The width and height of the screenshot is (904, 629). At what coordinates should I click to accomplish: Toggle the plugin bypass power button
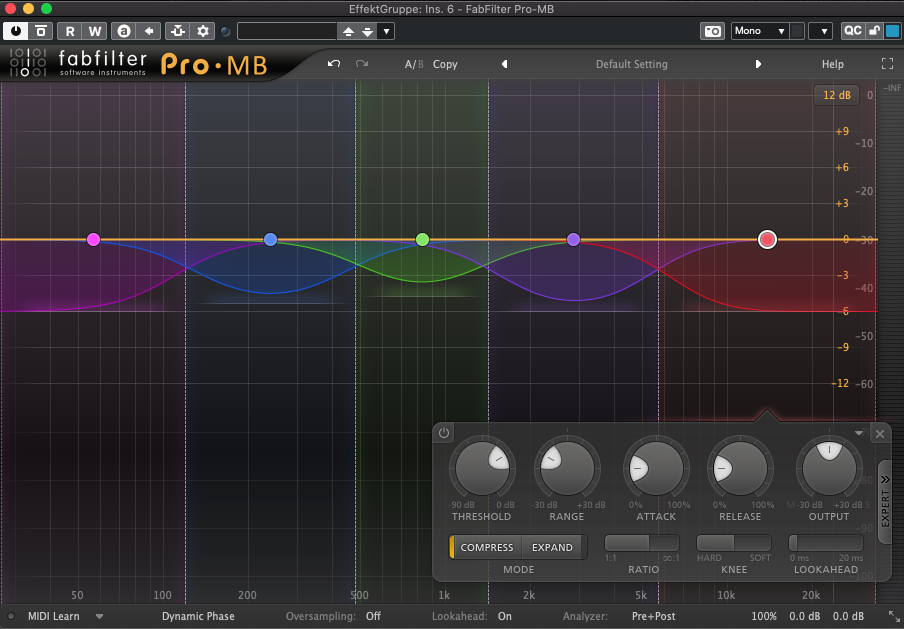point(16,31)
